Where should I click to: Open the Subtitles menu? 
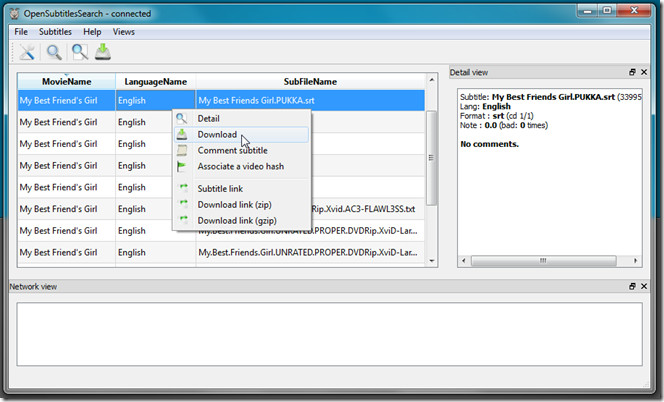pyautogui.click(x=55, y=32)
